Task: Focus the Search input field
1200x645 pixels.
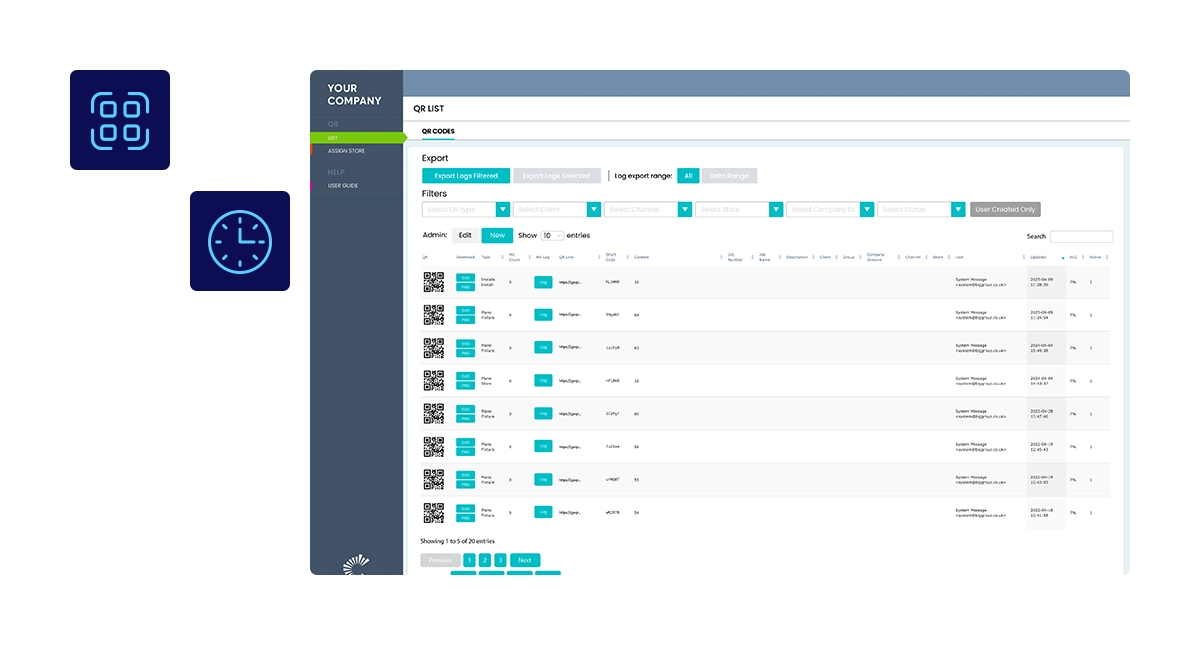Action: tap(1081, 237)
